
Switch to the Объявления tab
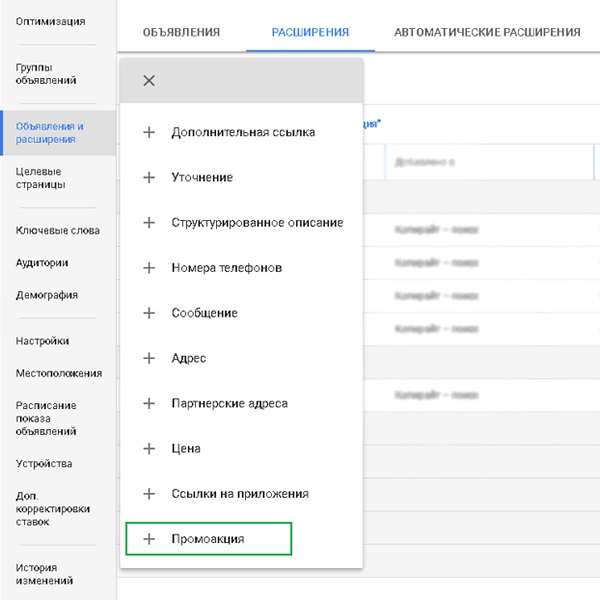tap(181, 32)
